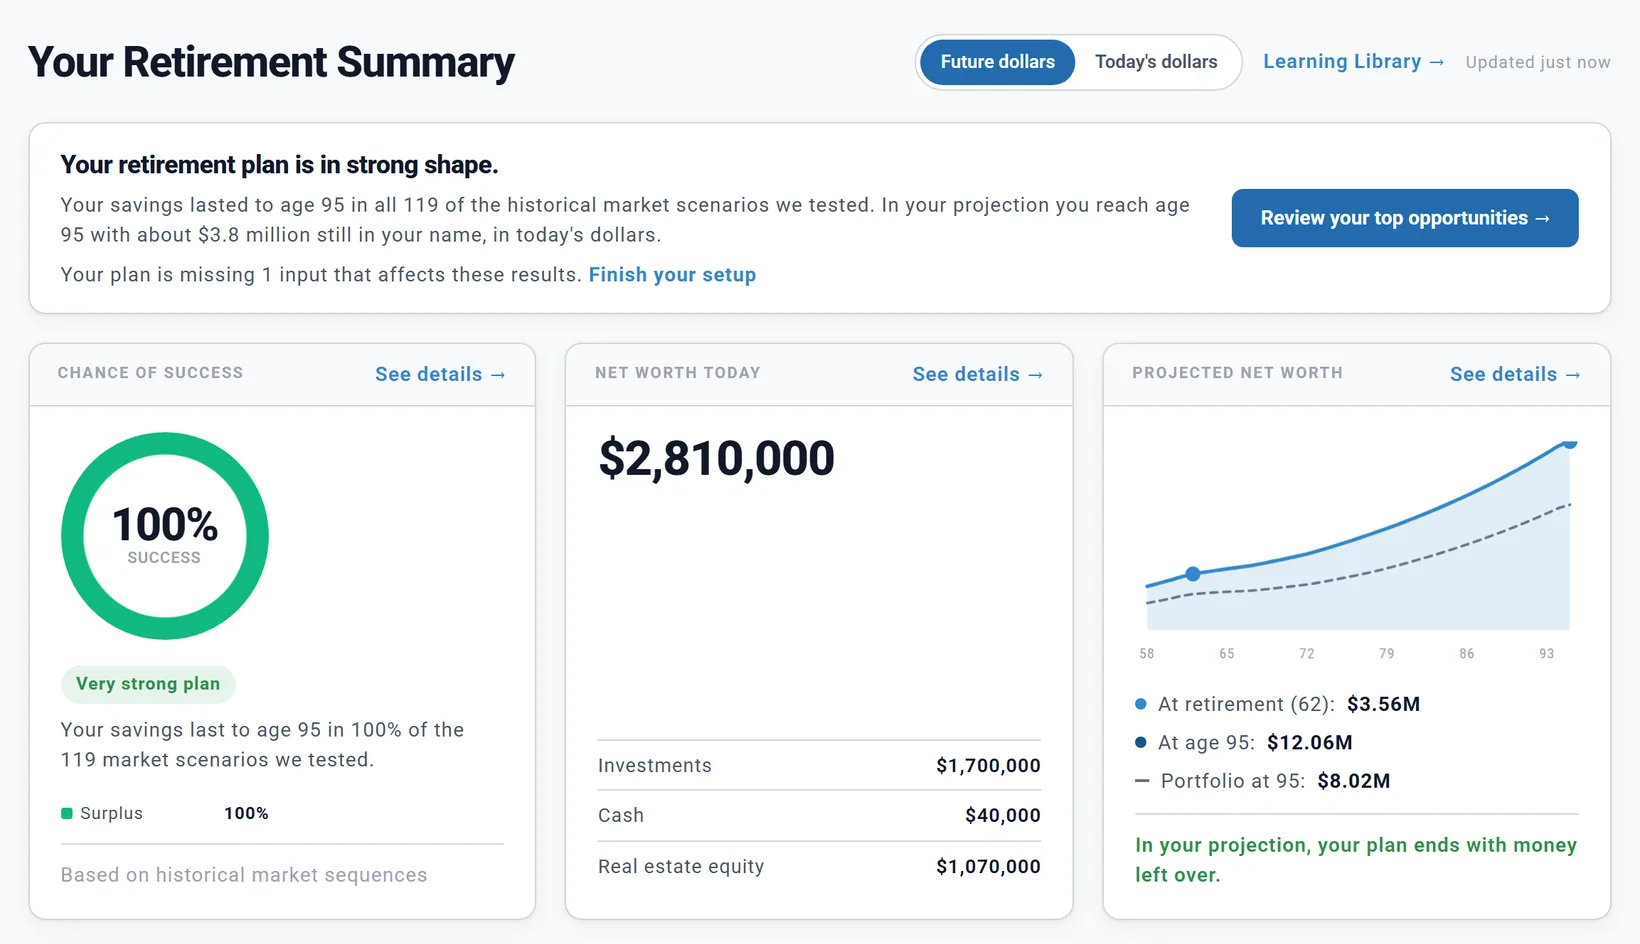Screen dimensions: 1640x944
Task: Click Based on historical market sequences note
Action: coord(244,875)
